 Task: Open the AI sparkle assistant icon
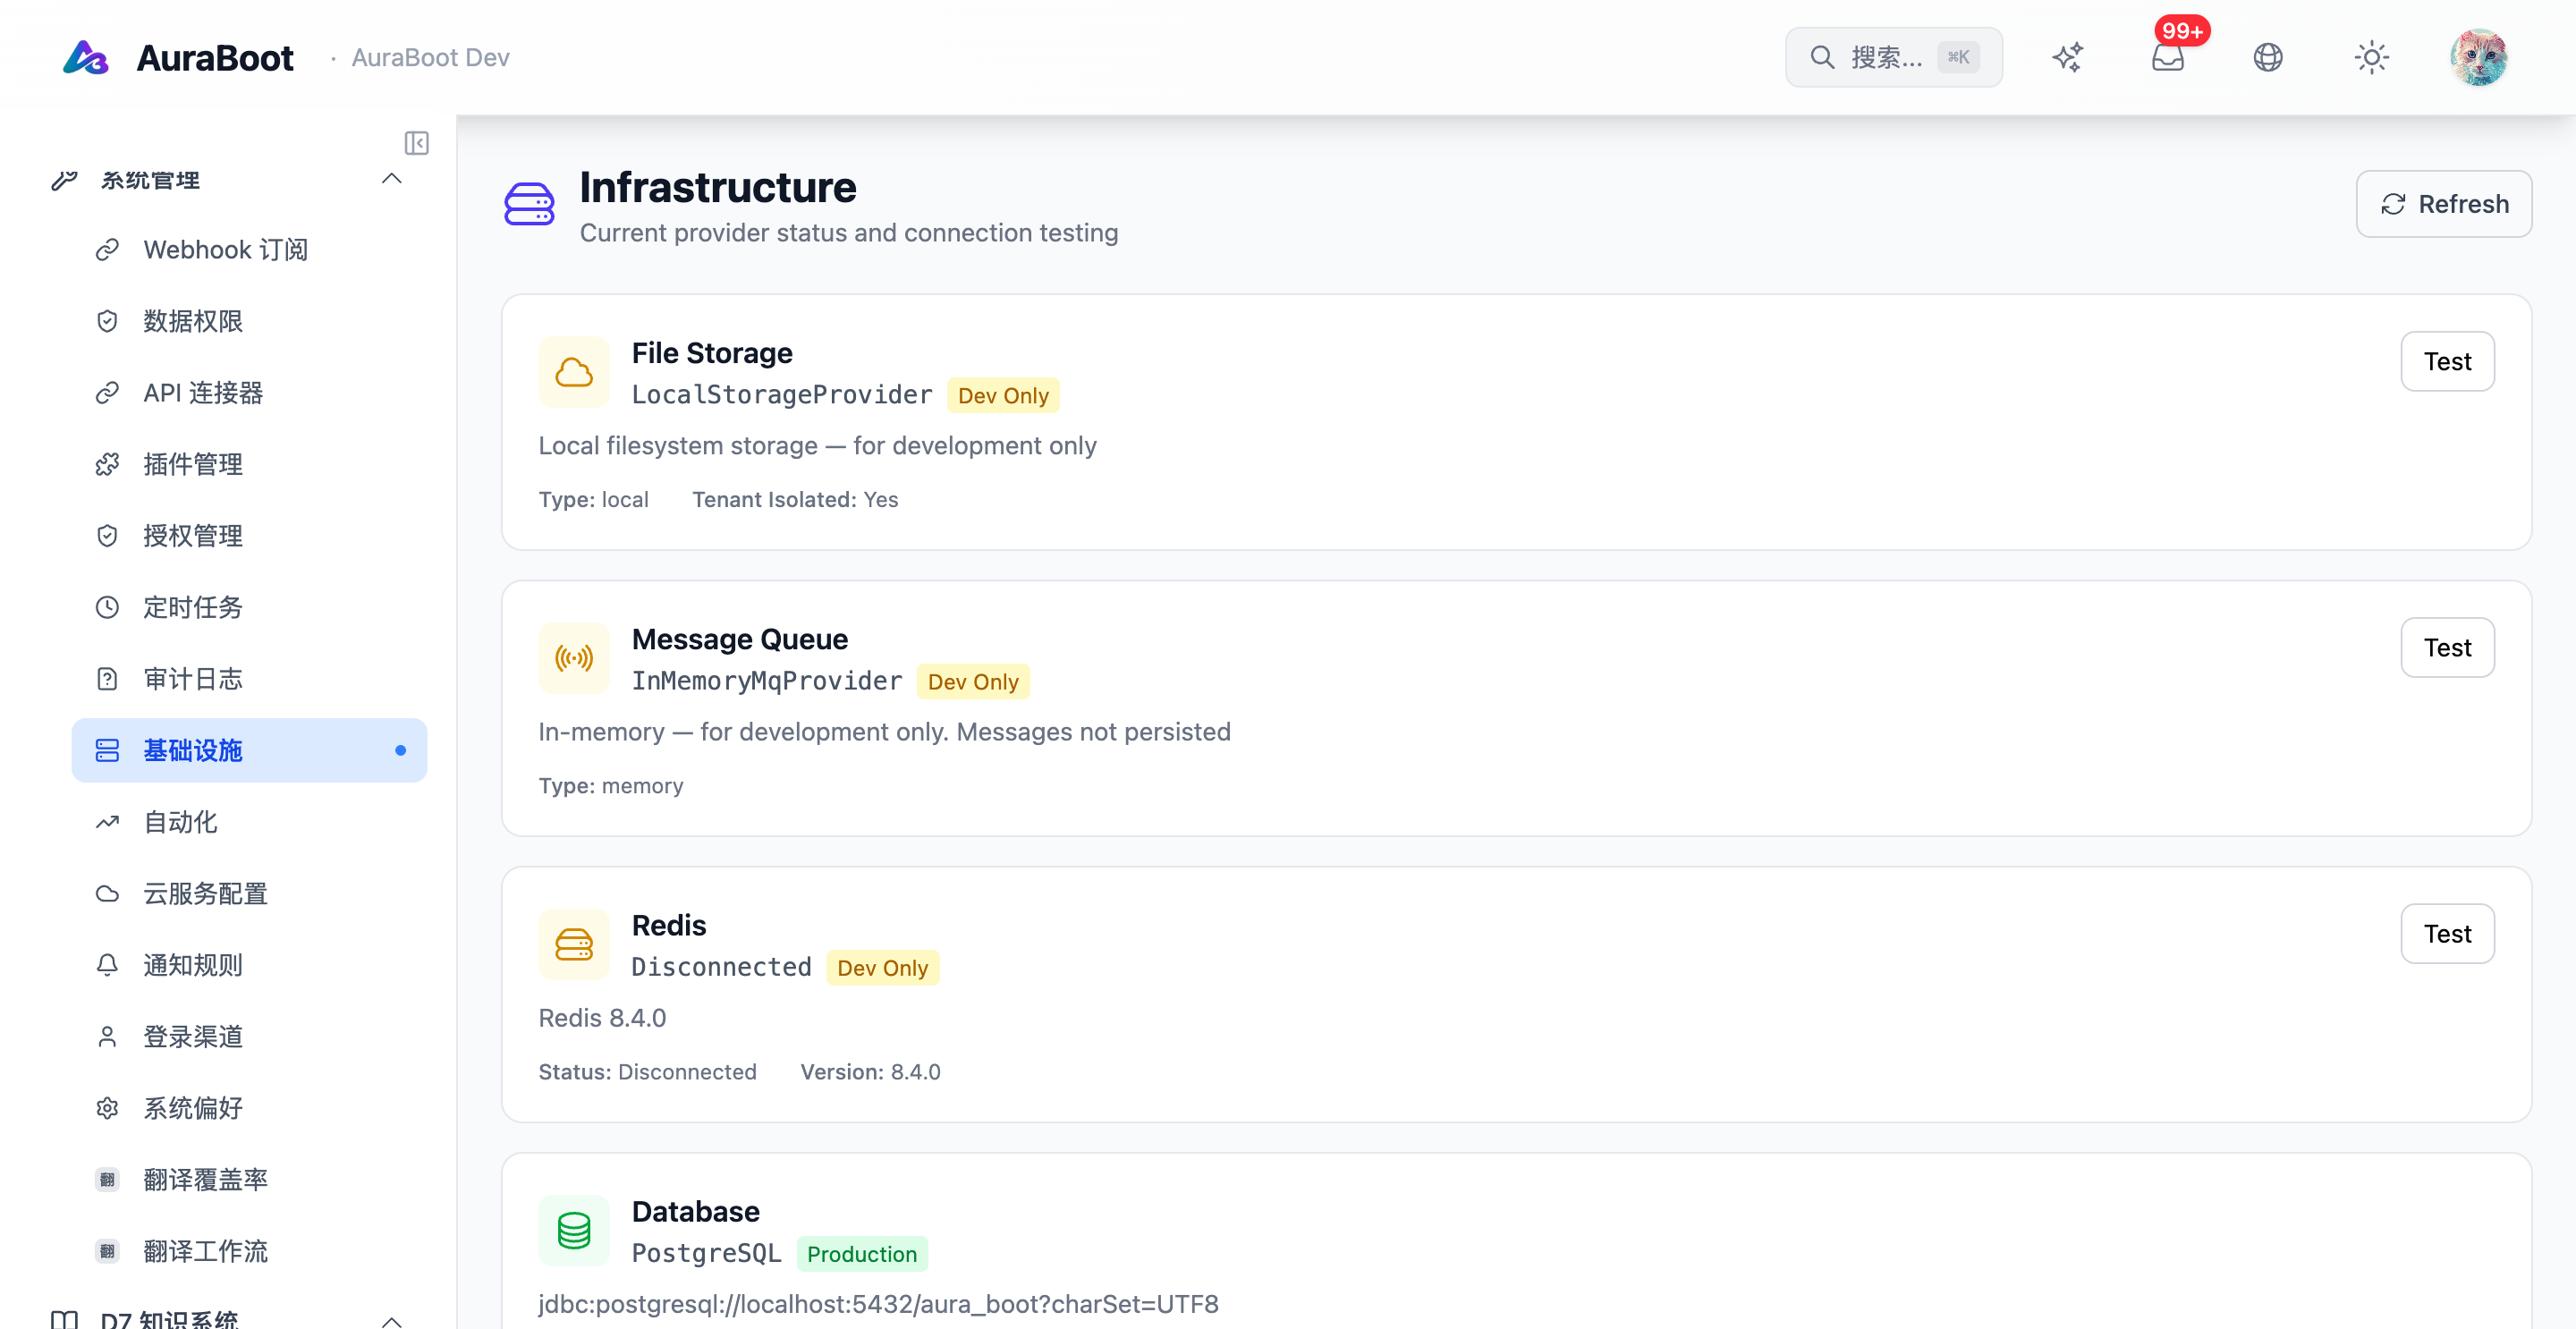2067,57
